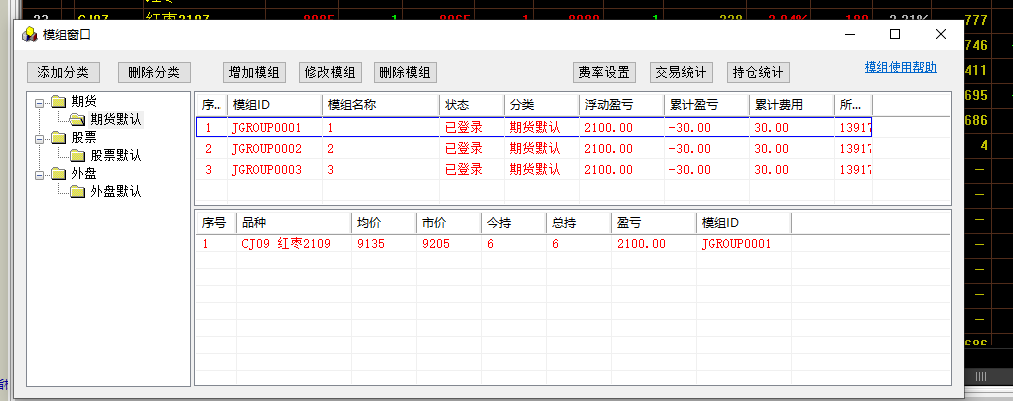
Task: Click the 9135 average price cell
Action: tap(369, 243)
